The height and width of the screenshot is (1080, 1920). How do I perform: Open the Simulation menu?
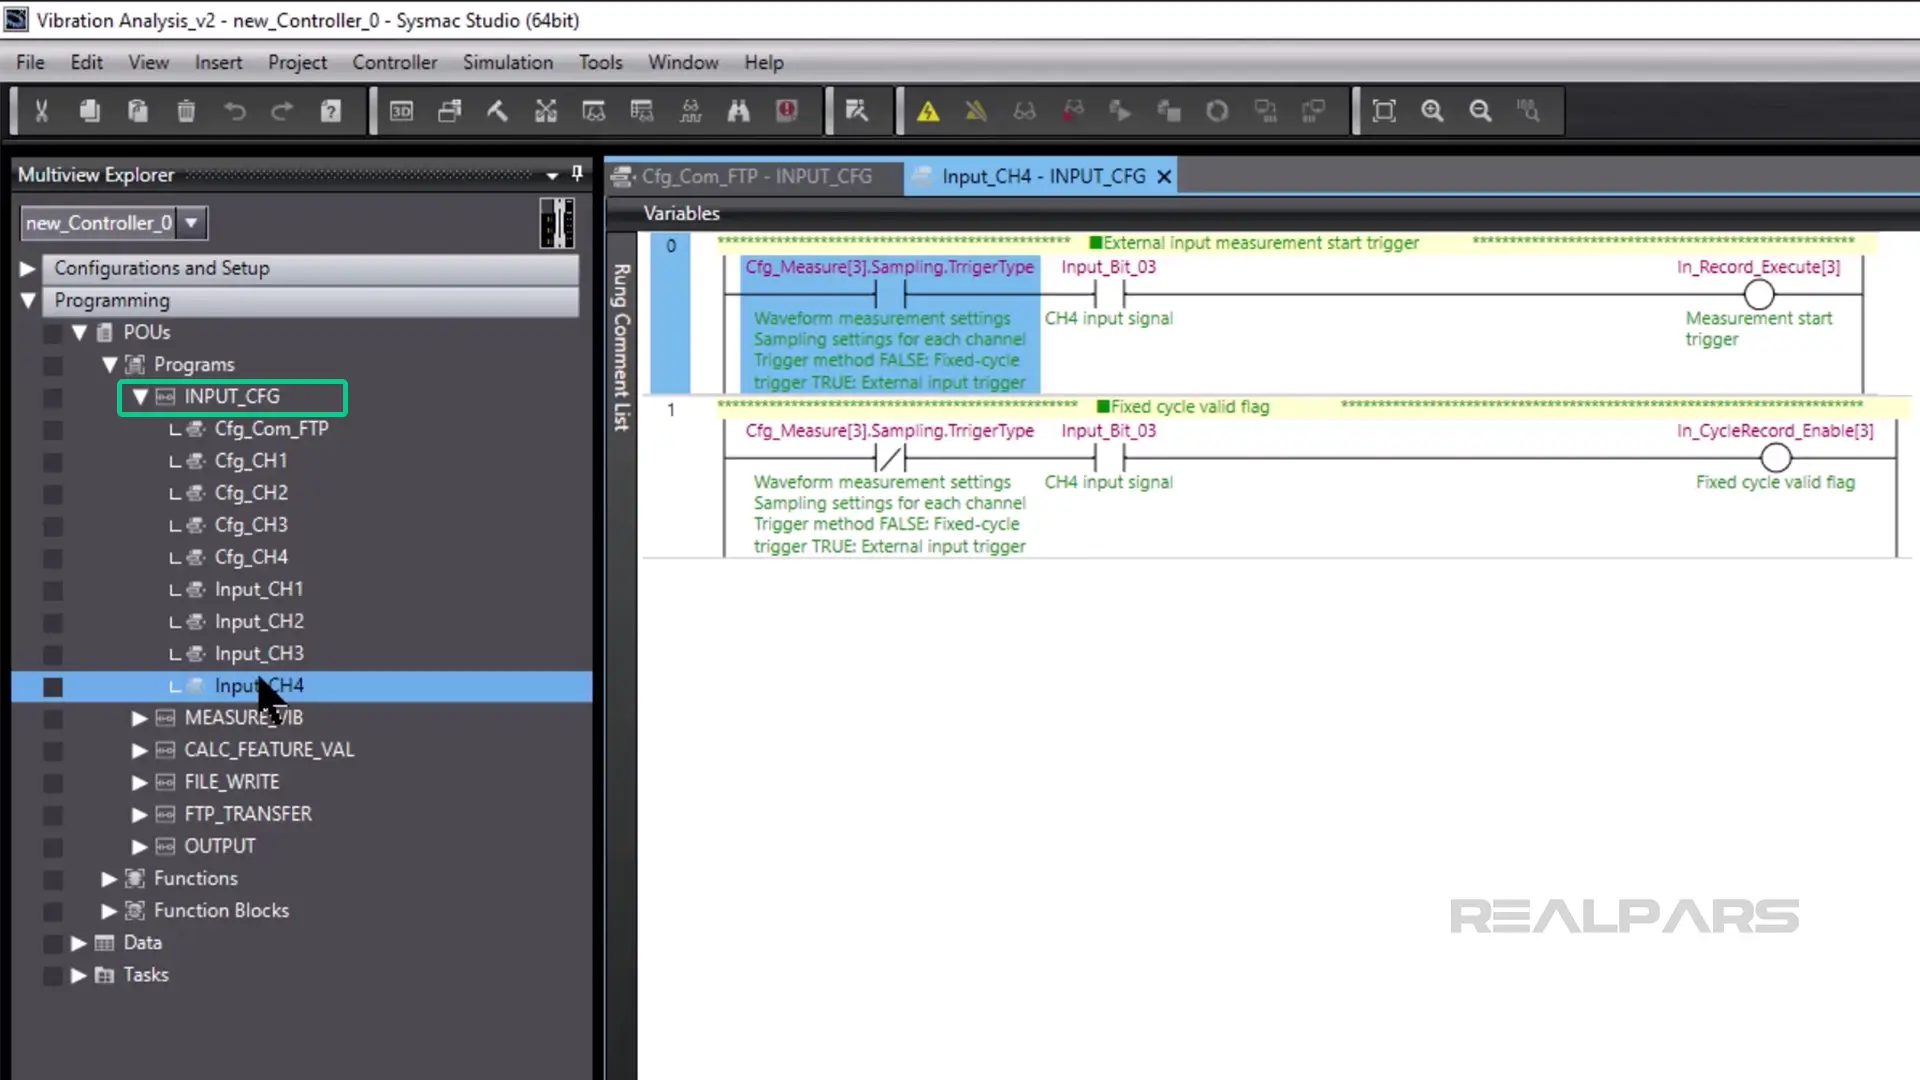tap(507, 62)
